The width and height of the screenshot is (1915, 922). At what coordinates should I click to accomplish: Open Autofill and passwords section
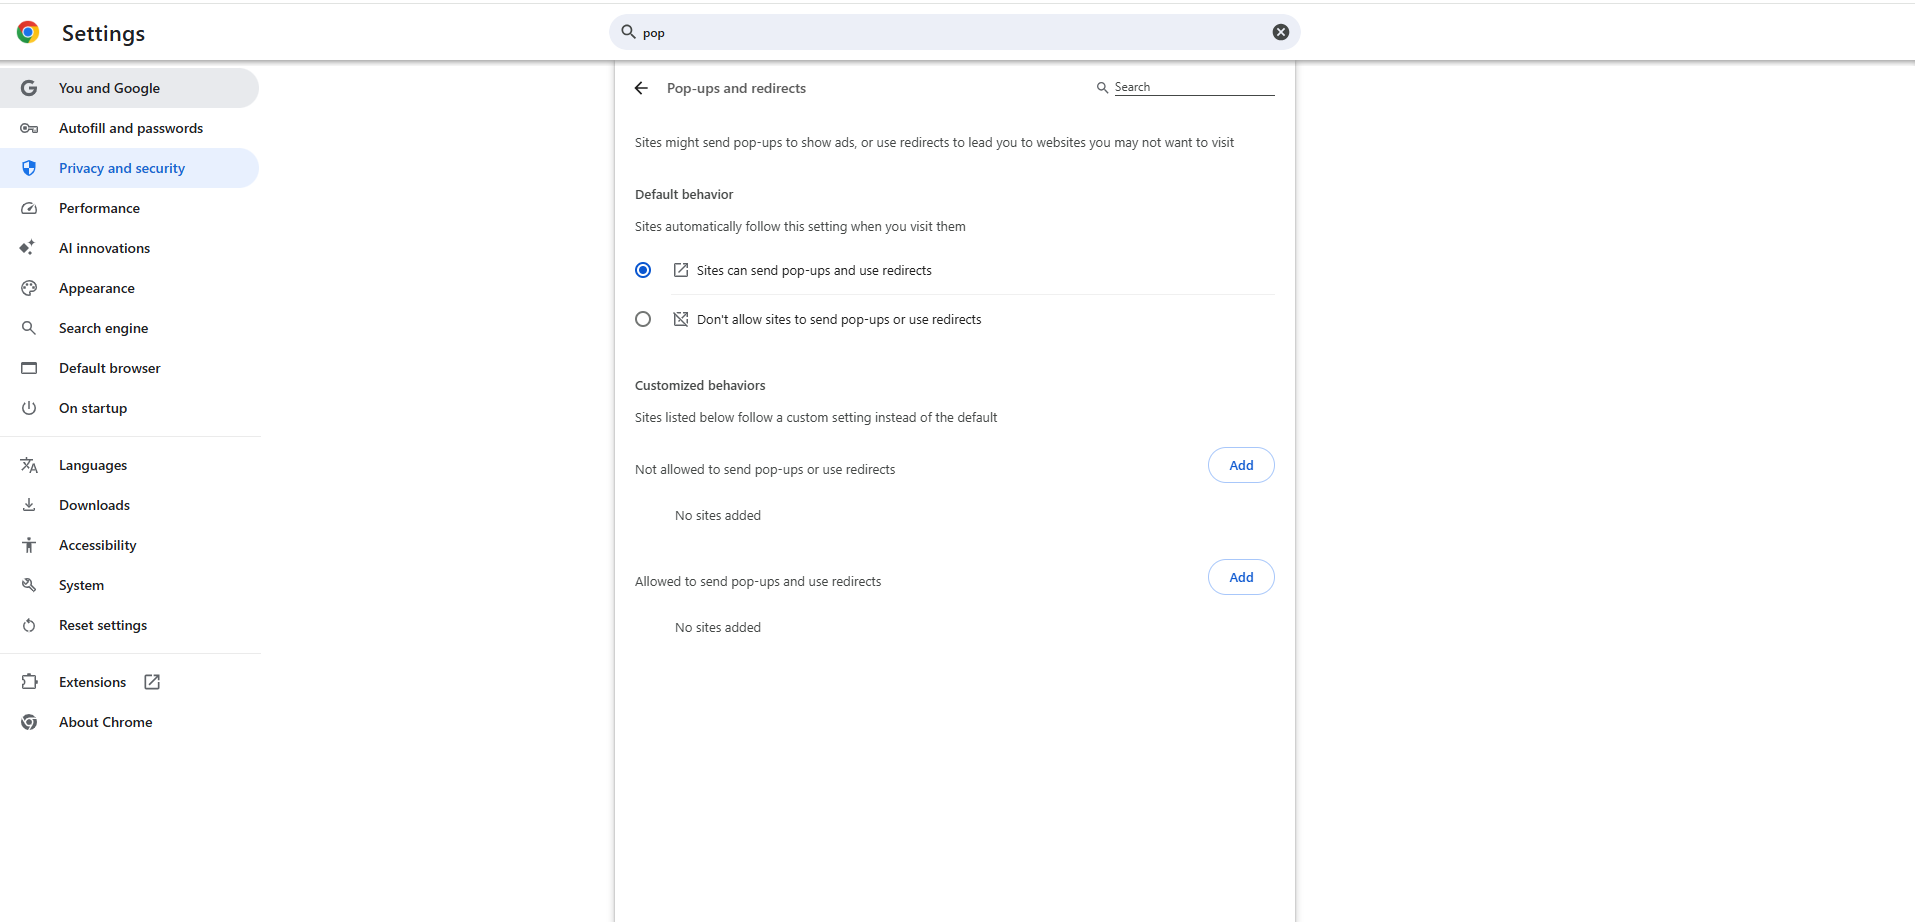[x=129, y=128]
